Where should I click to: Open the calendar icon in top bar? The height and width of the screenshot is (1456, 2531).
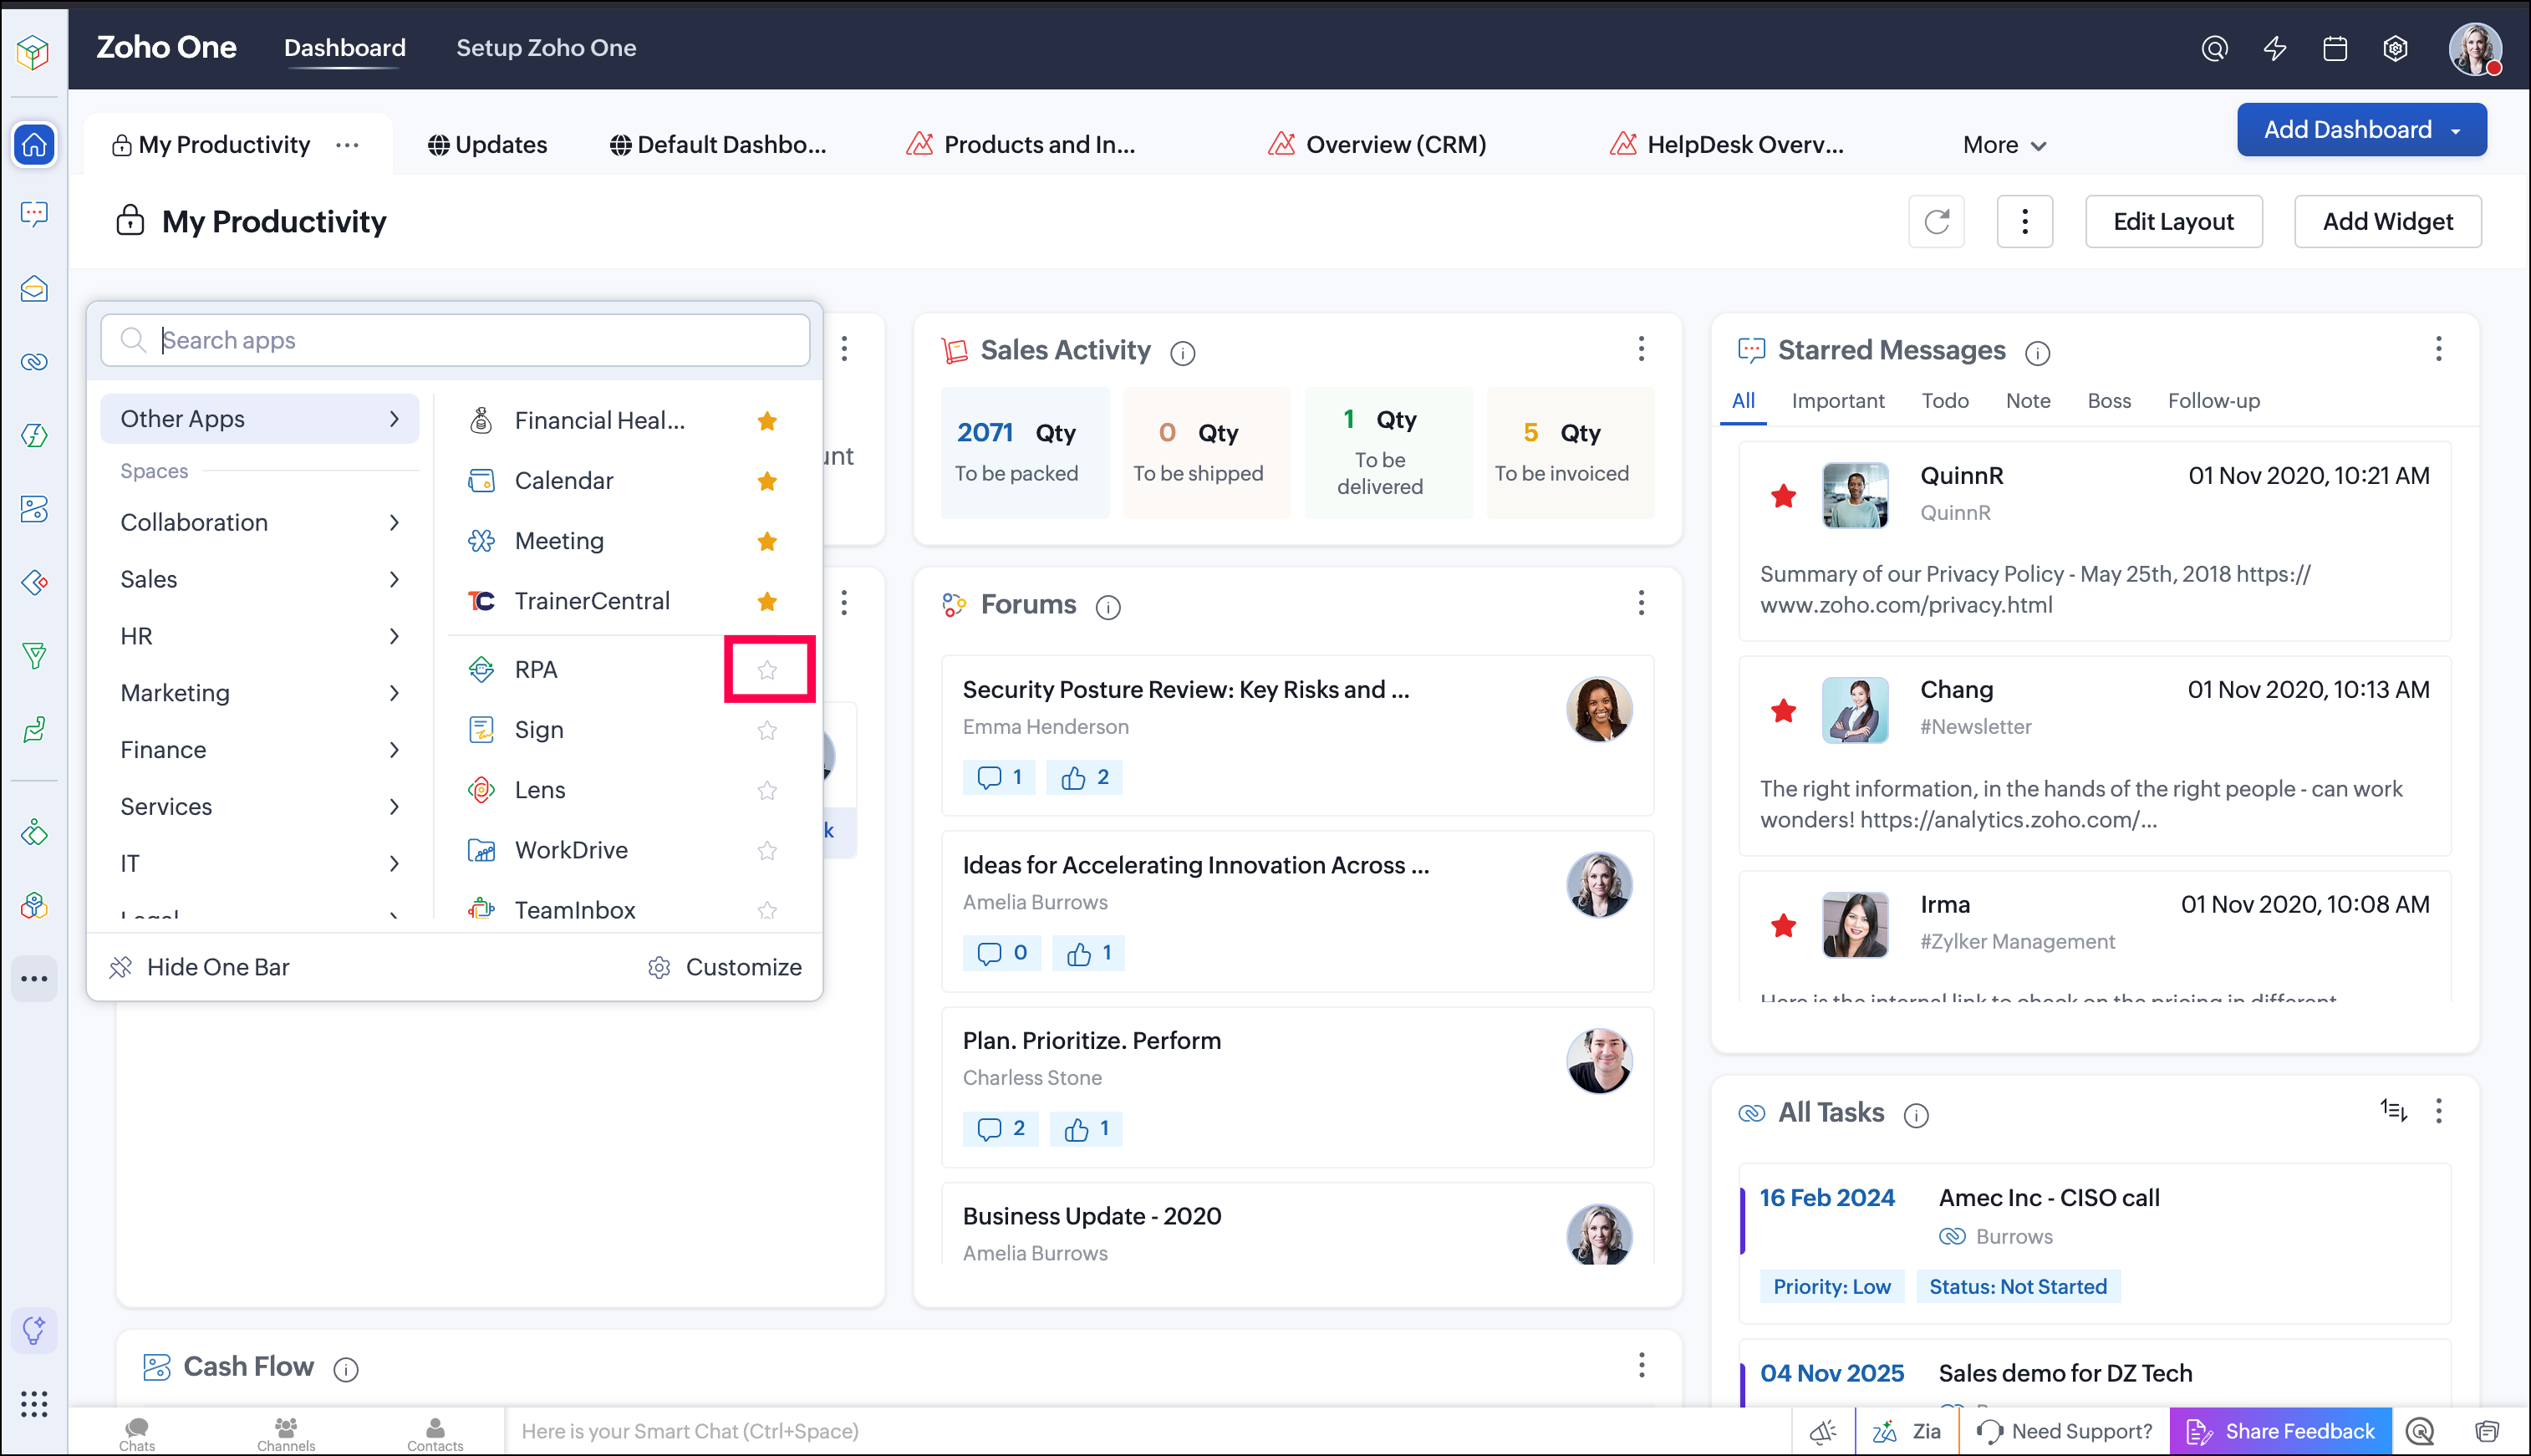click(x=2335, y=48)
